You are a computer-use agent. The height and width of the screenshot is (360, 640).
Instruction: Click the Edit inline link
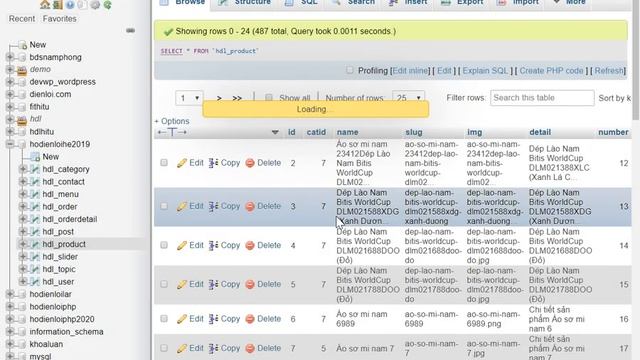[410, 71]
